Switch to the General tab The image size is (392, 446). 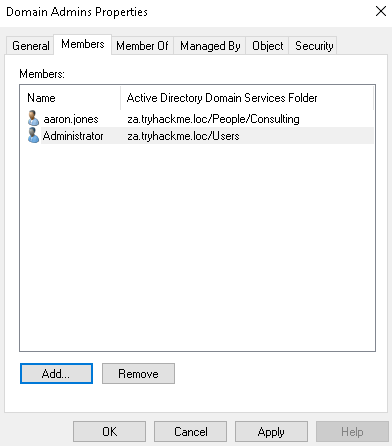click(31, 46)
